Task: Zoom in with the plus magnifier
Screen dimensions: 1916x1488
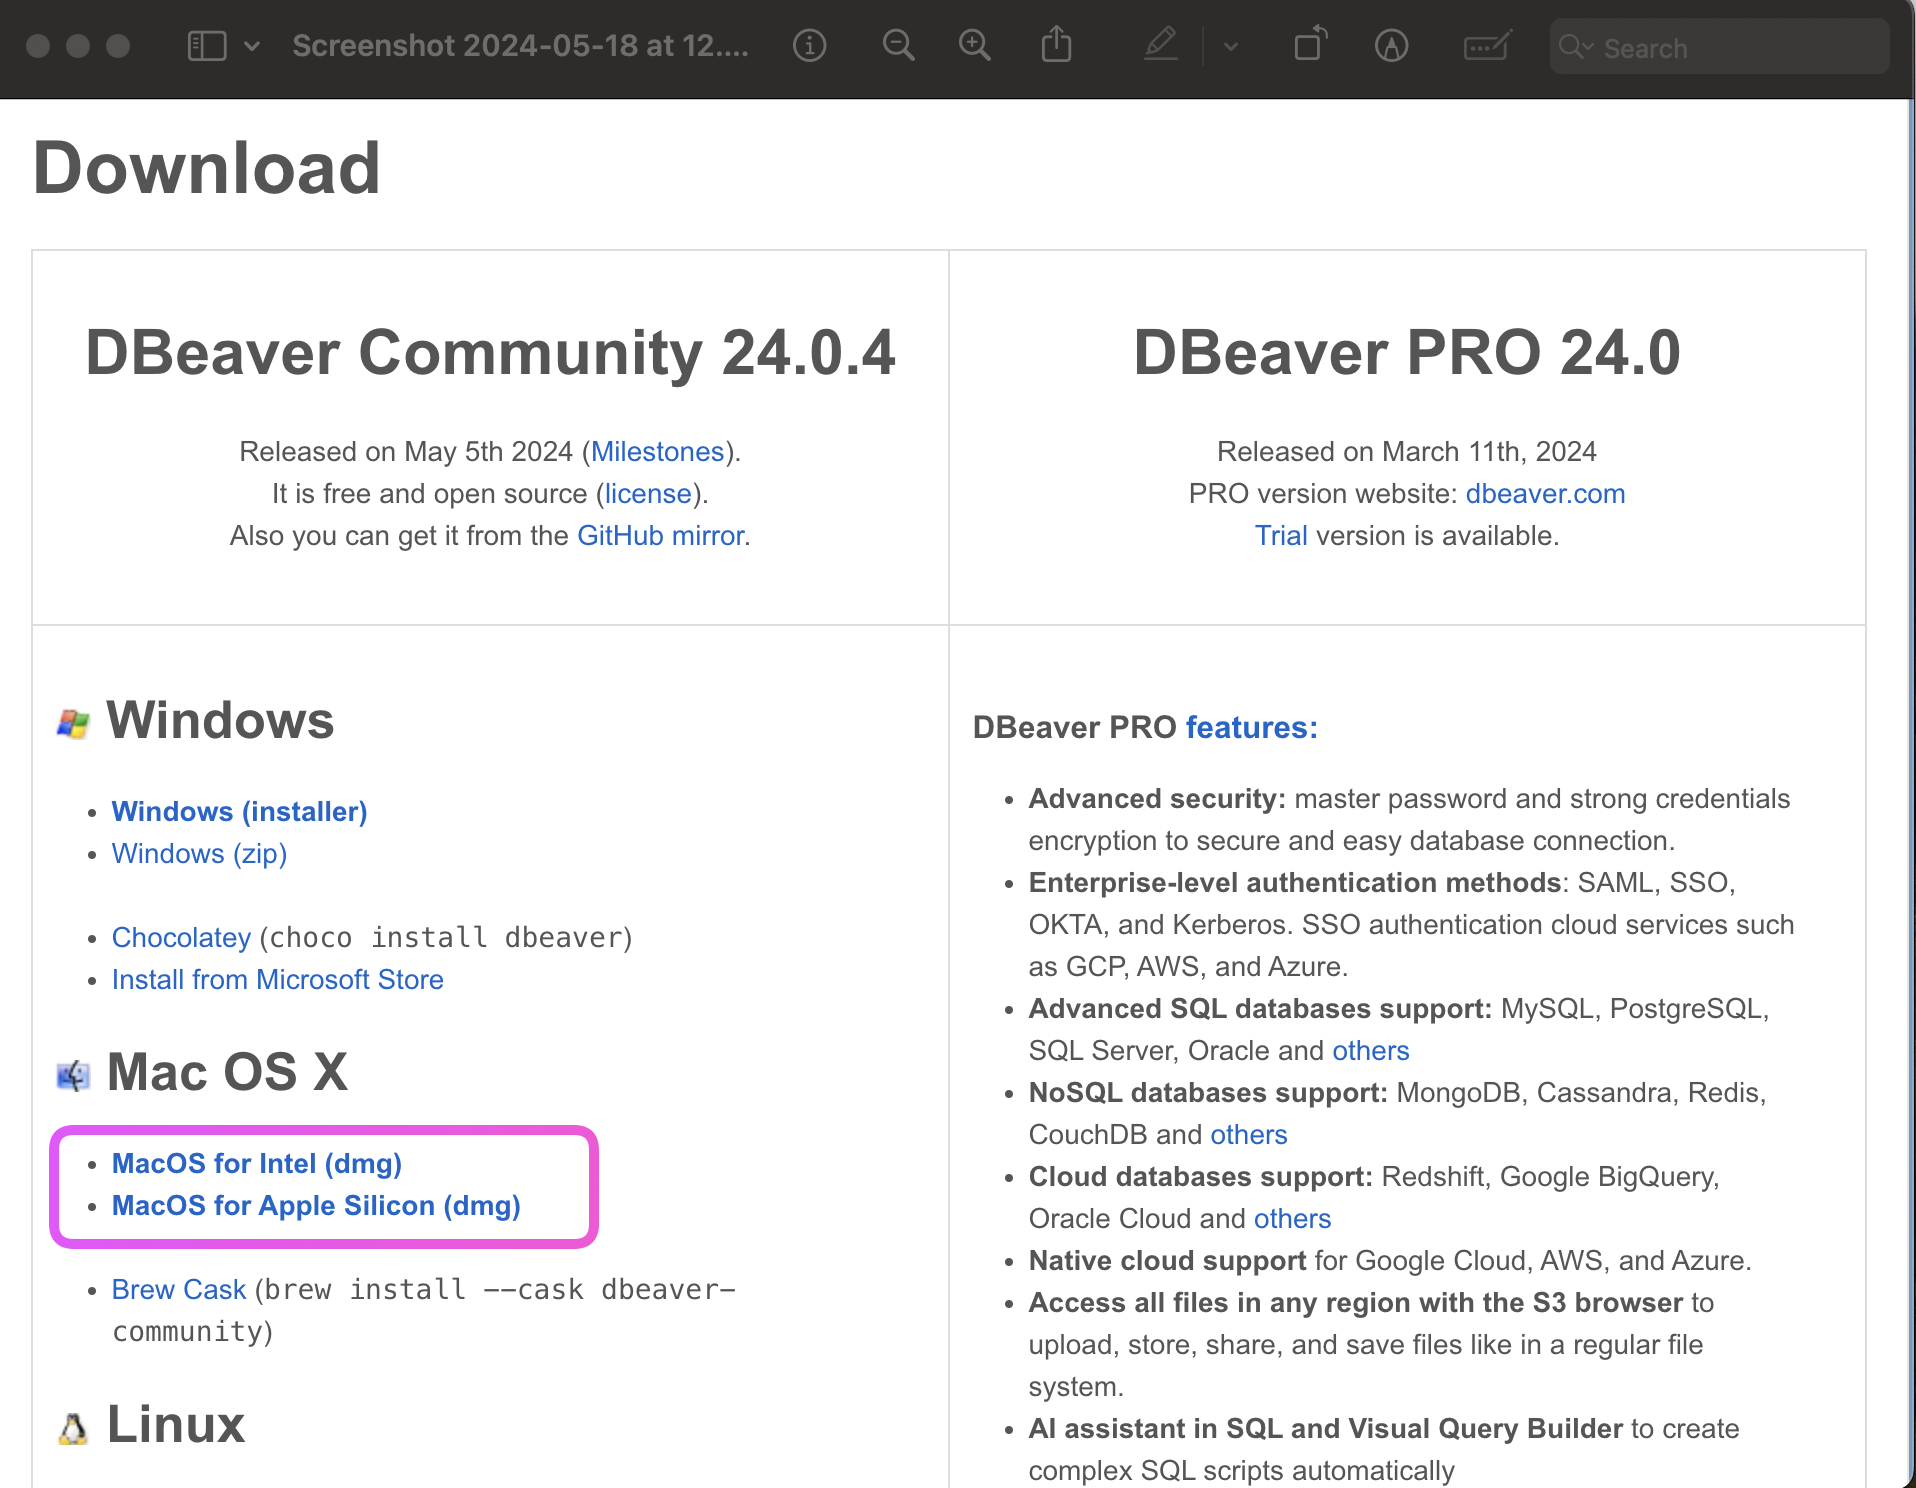Action: click(x=974, y=46)
